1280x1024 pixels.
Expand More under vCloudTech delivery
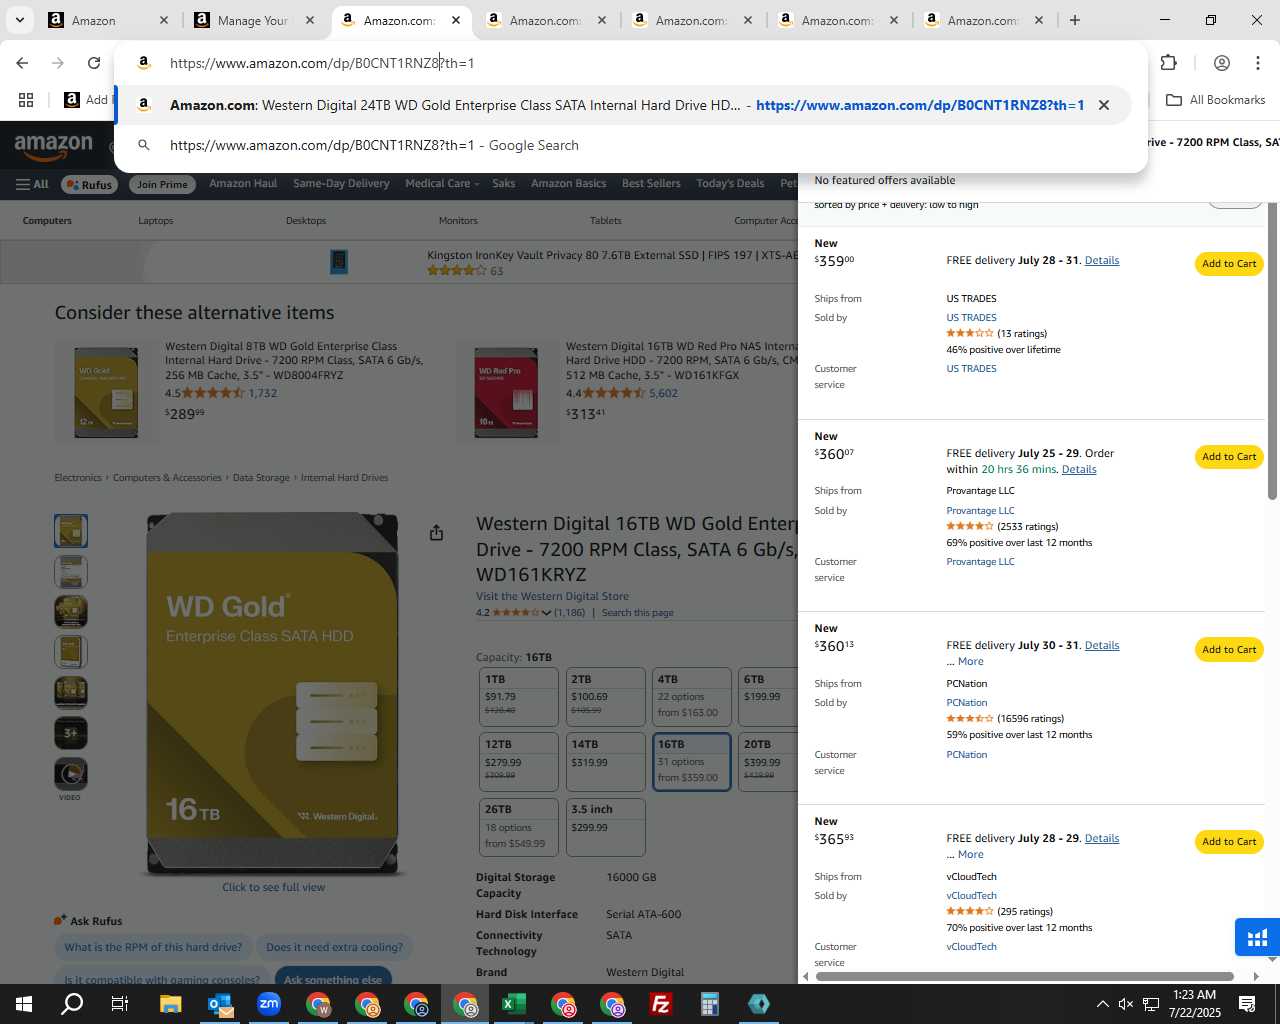click(x=970, y=855)
